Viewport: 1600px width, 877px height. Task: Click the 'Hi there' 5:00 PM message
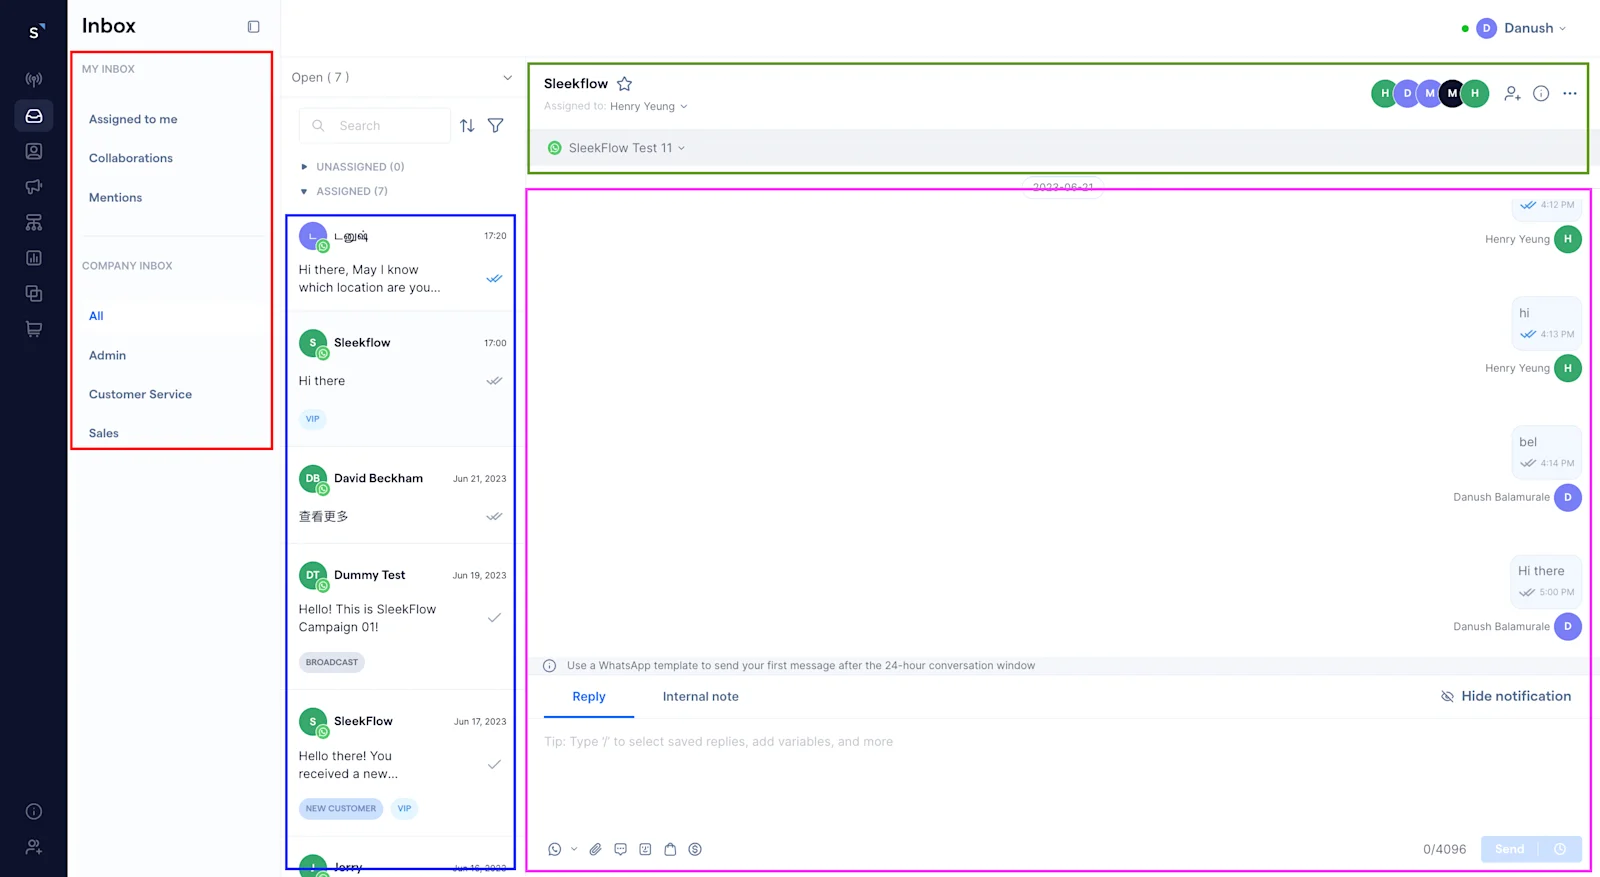tap(1546, 581)
